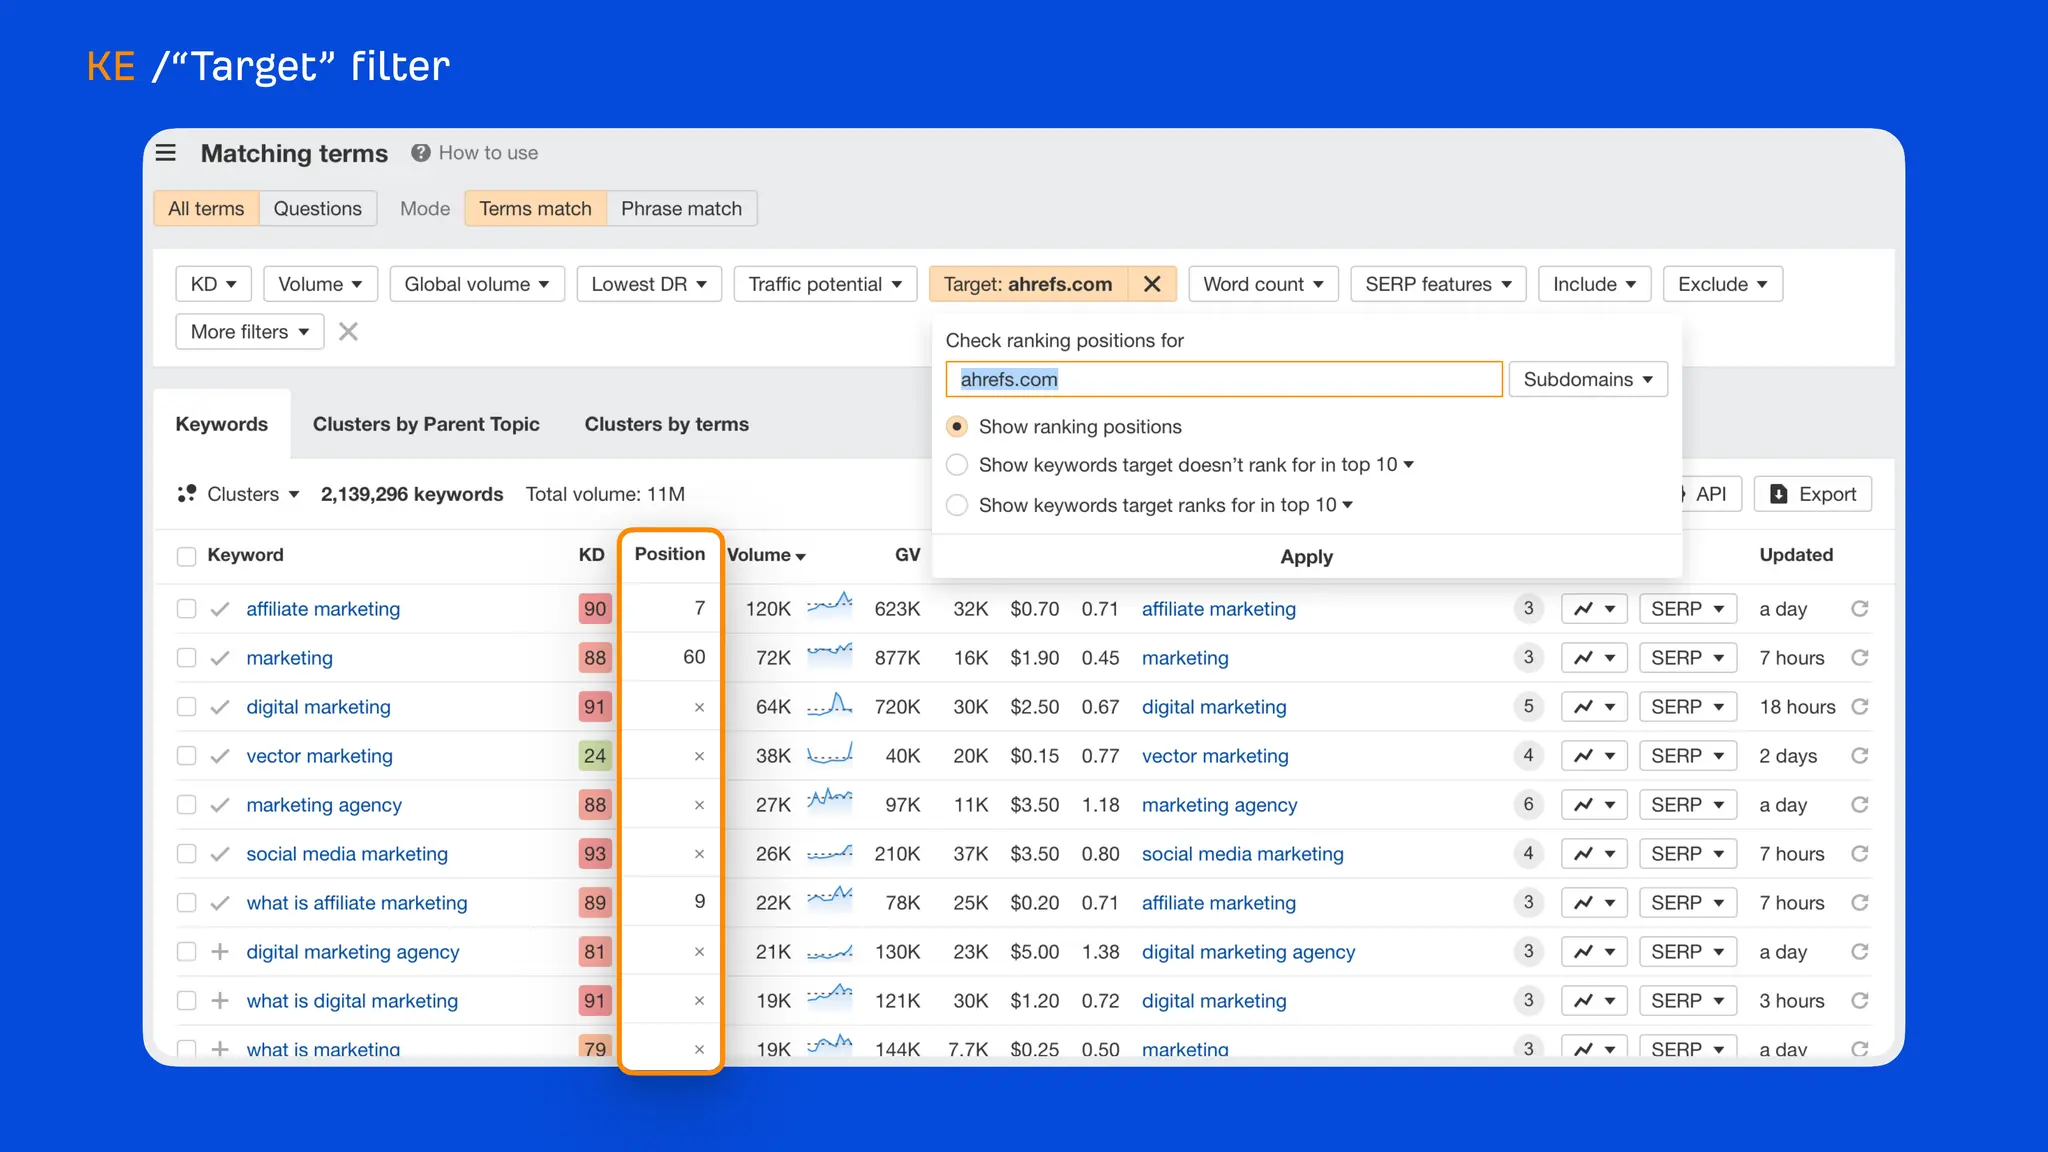2048x1152 pixels.
Task: Open the Traffic potential filter dropdown
Action: pyautogui.click(x=825, y=284)
